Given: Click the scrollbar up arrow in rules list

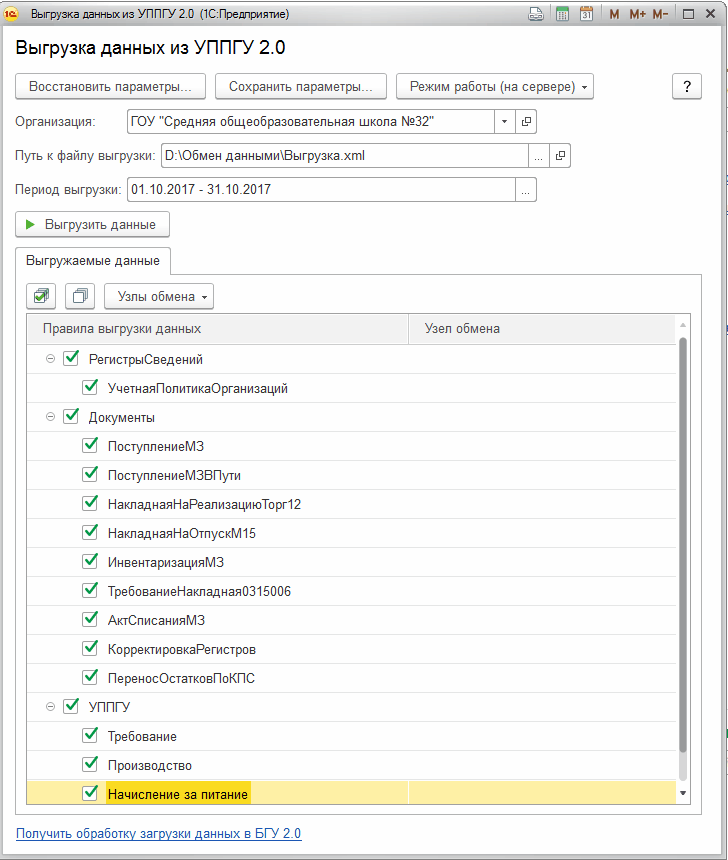Looking at the screenshot, I should tap(683, 326).
